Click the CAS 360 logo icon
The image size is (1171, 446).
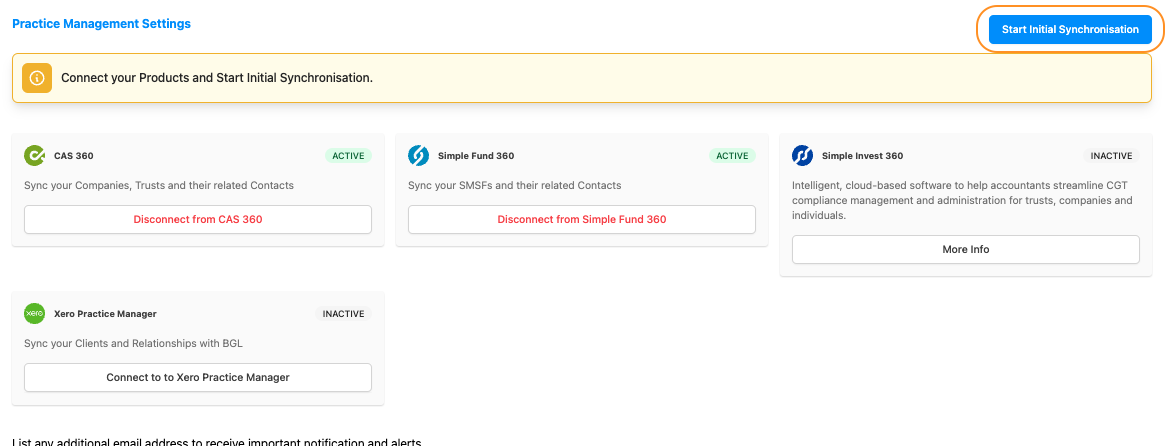tap(35, 156)
